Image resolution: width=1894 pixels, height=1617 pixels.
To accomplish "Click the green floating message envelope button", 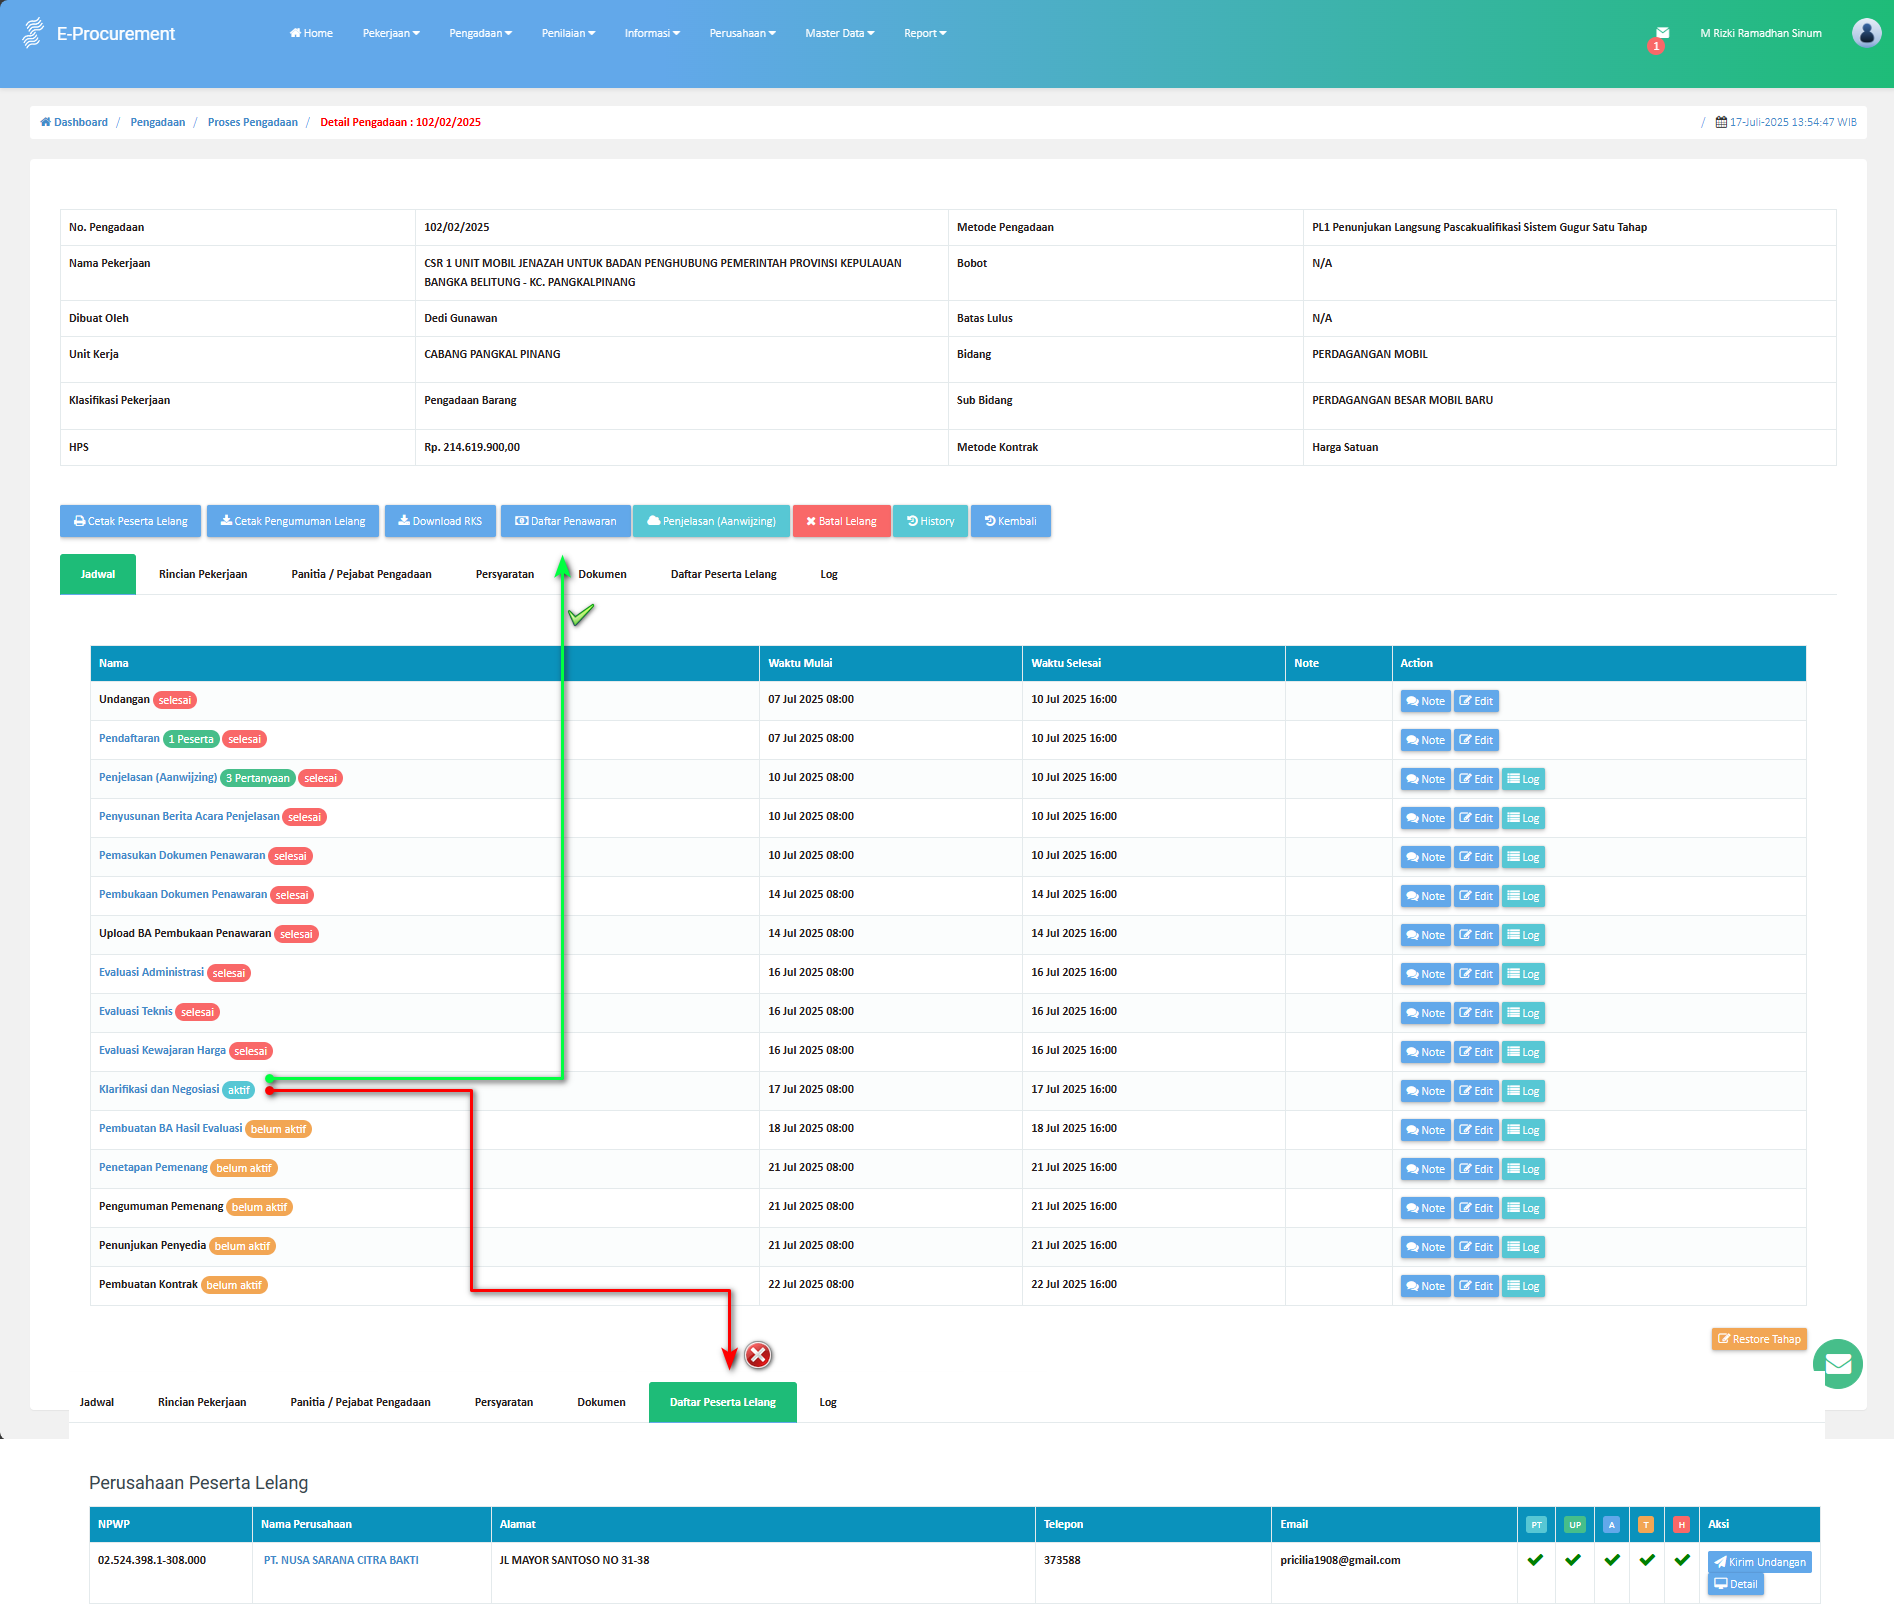I will coord(1838,1364).
